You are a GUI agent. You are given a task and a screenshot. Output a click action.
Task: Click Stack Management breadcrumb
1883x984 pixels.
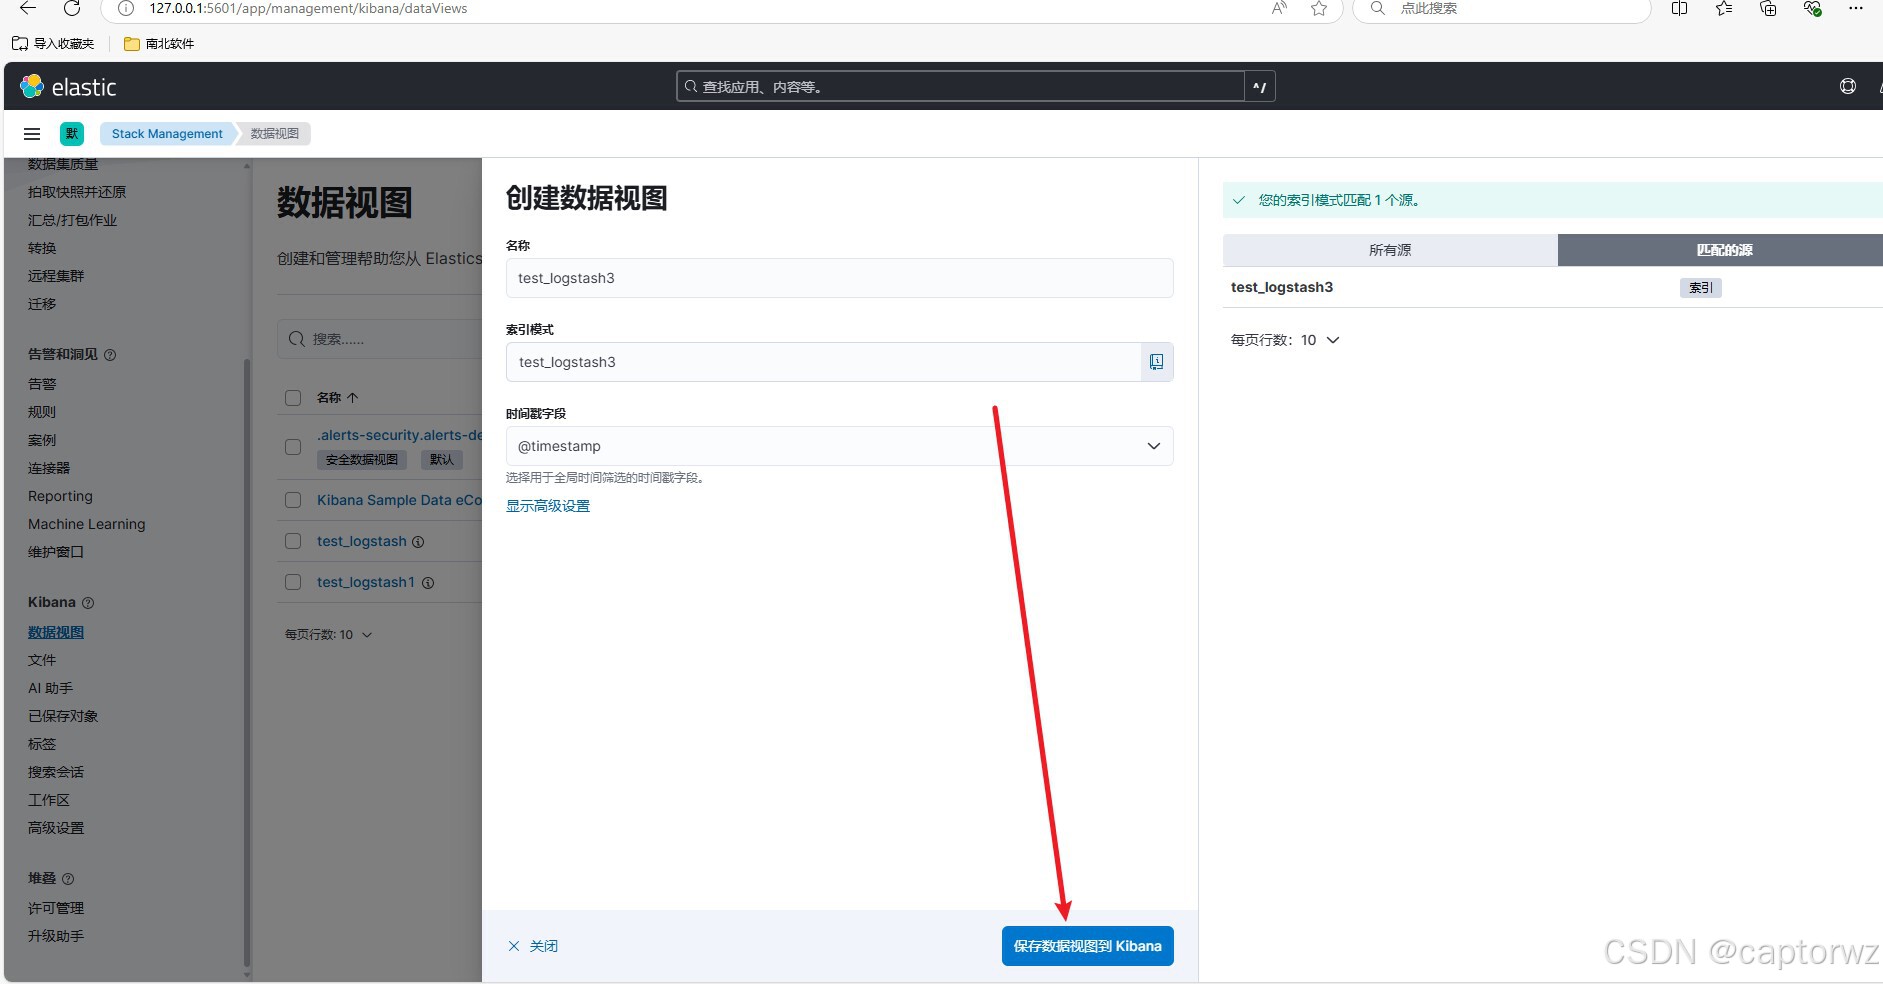(167, 134)
